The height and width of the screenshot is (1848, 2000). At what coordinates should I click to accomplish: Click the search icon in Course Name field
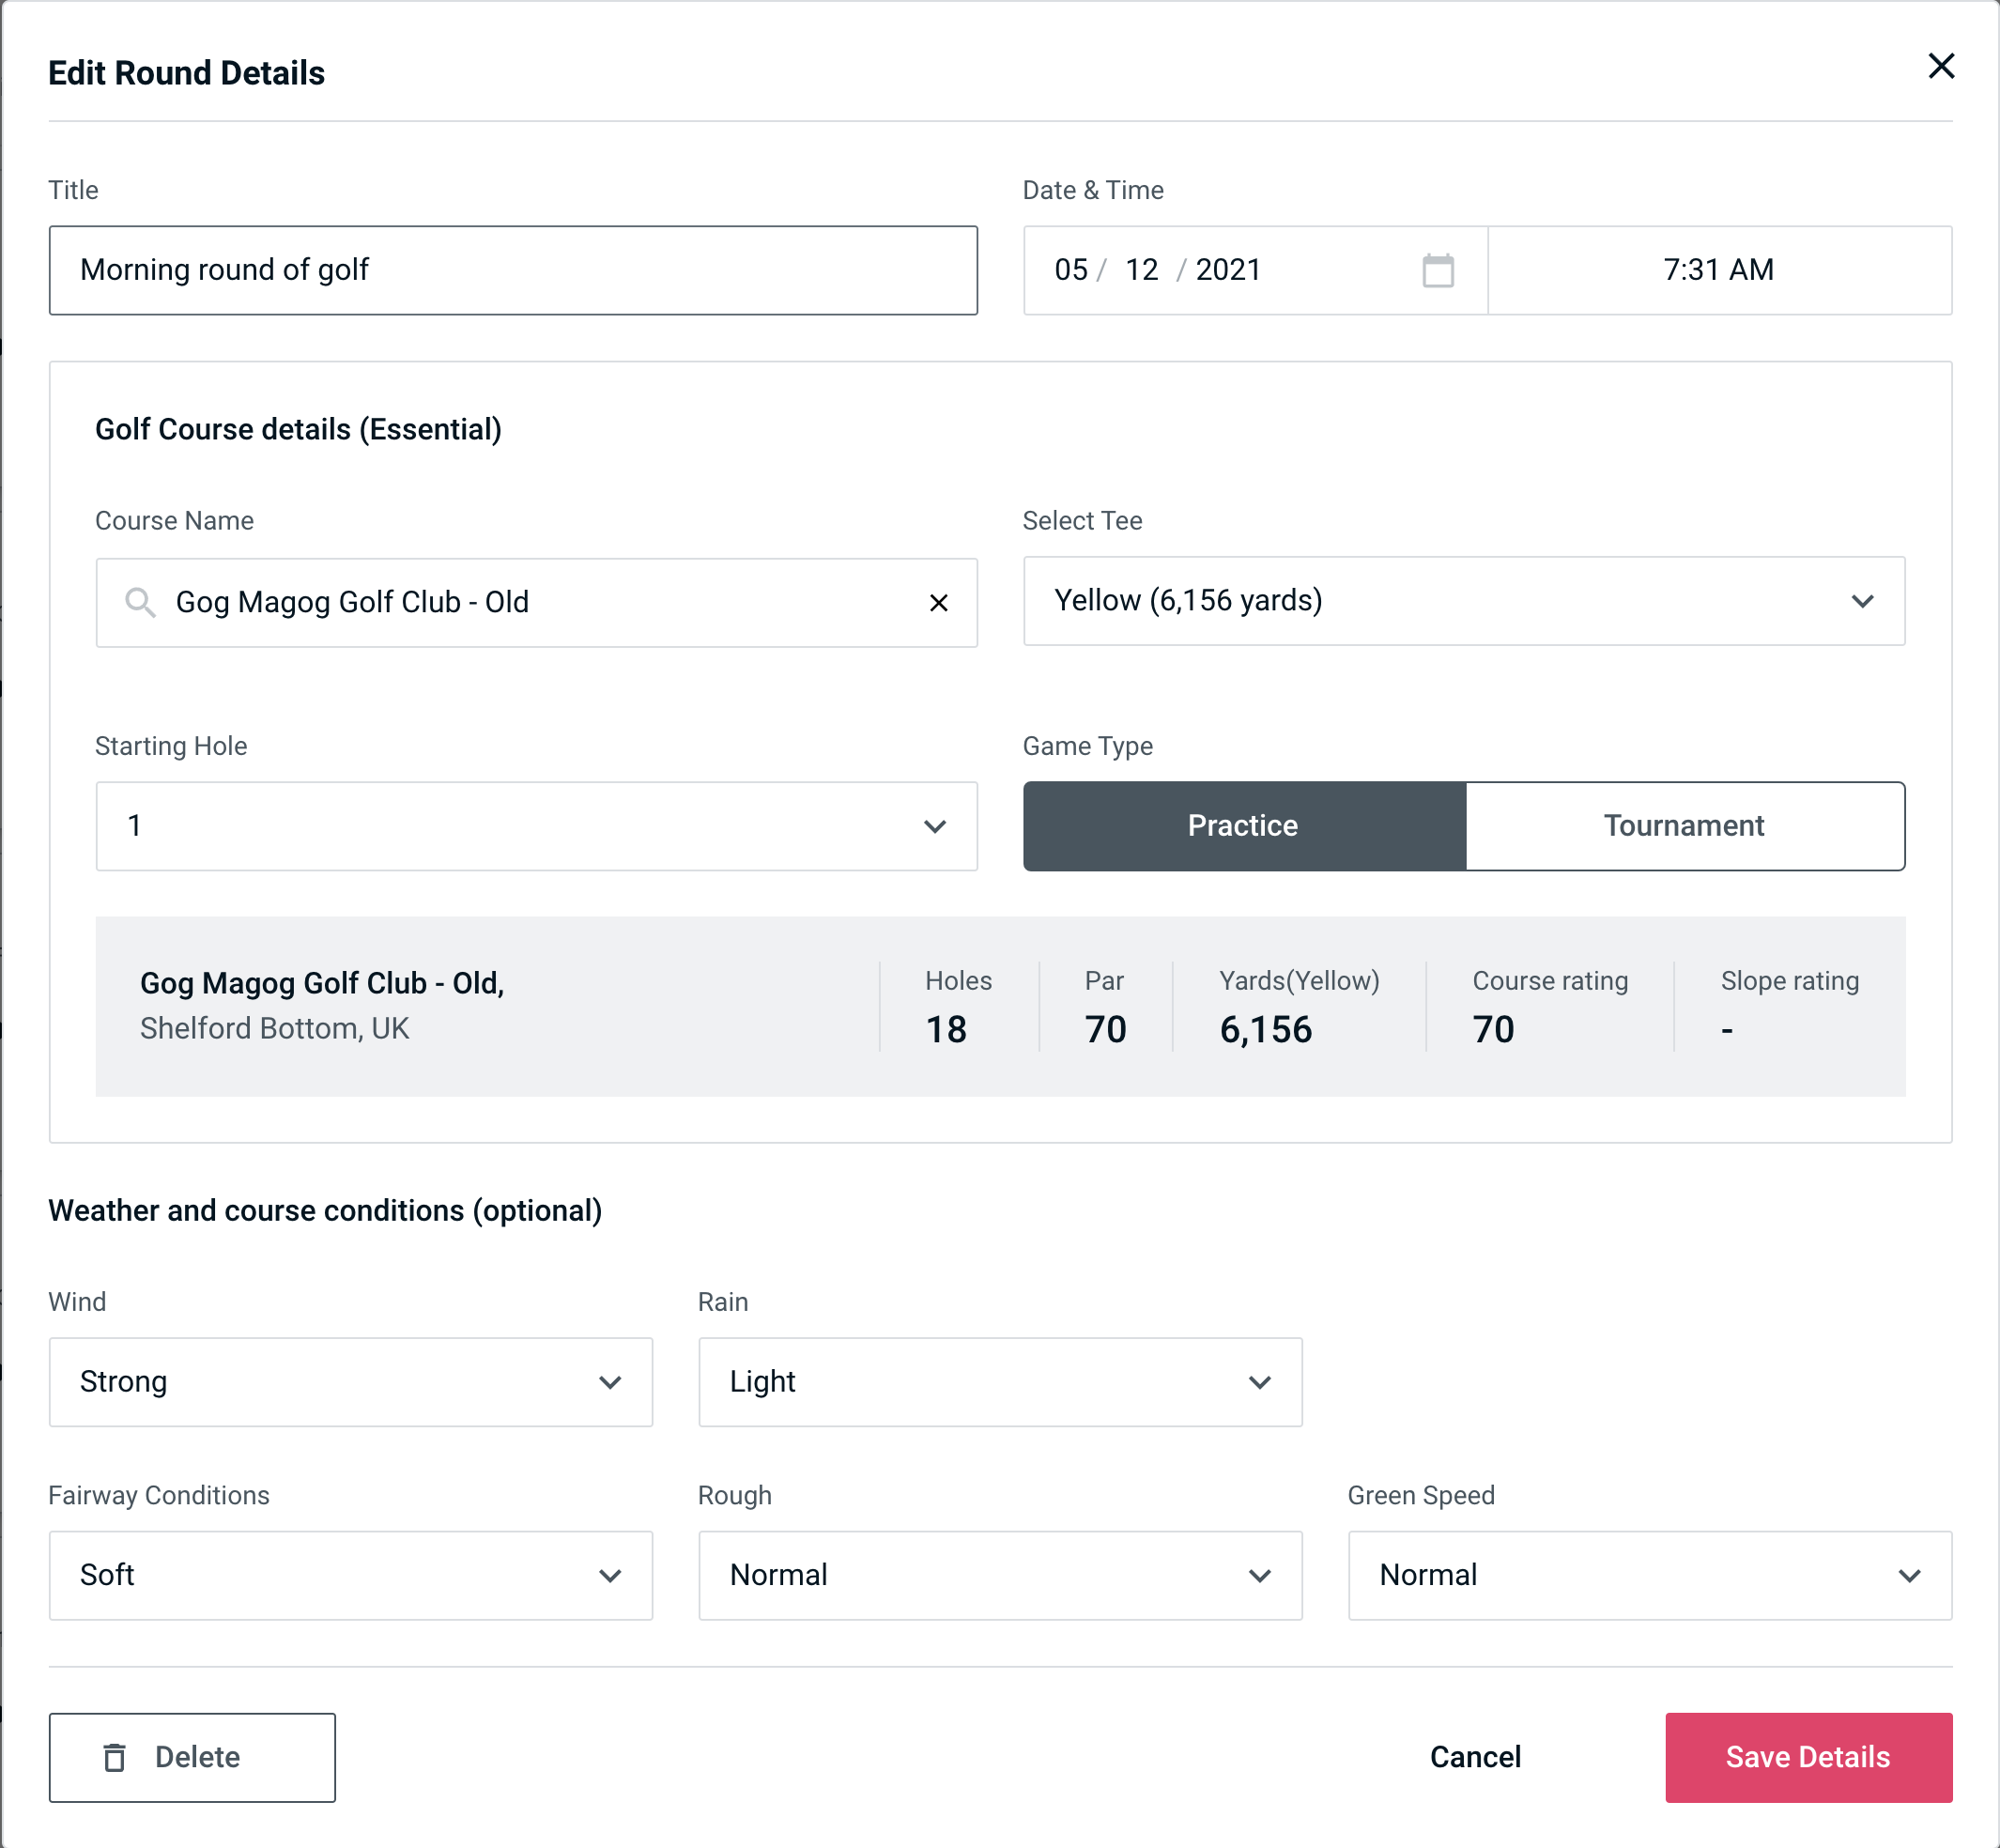pyautogui.click(x=139, y=601)
